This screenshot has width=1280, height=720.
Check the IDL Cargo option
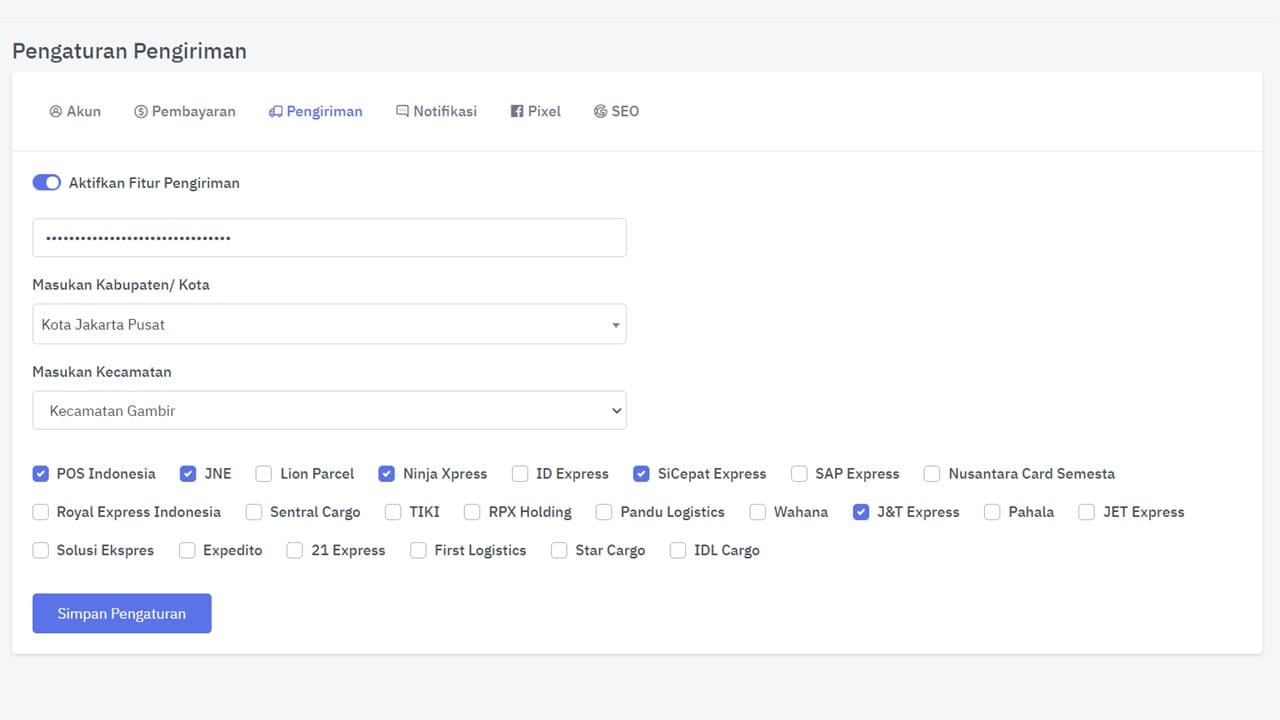pyautogui.click(x=678, y=550)
